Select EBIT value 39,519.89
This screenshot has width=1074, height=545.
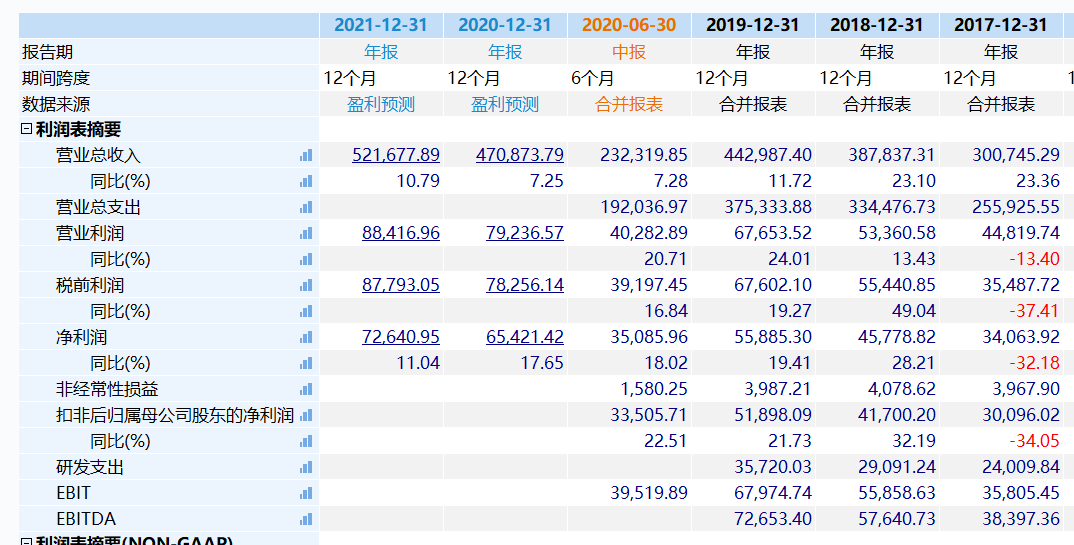[x=649, y=493]
